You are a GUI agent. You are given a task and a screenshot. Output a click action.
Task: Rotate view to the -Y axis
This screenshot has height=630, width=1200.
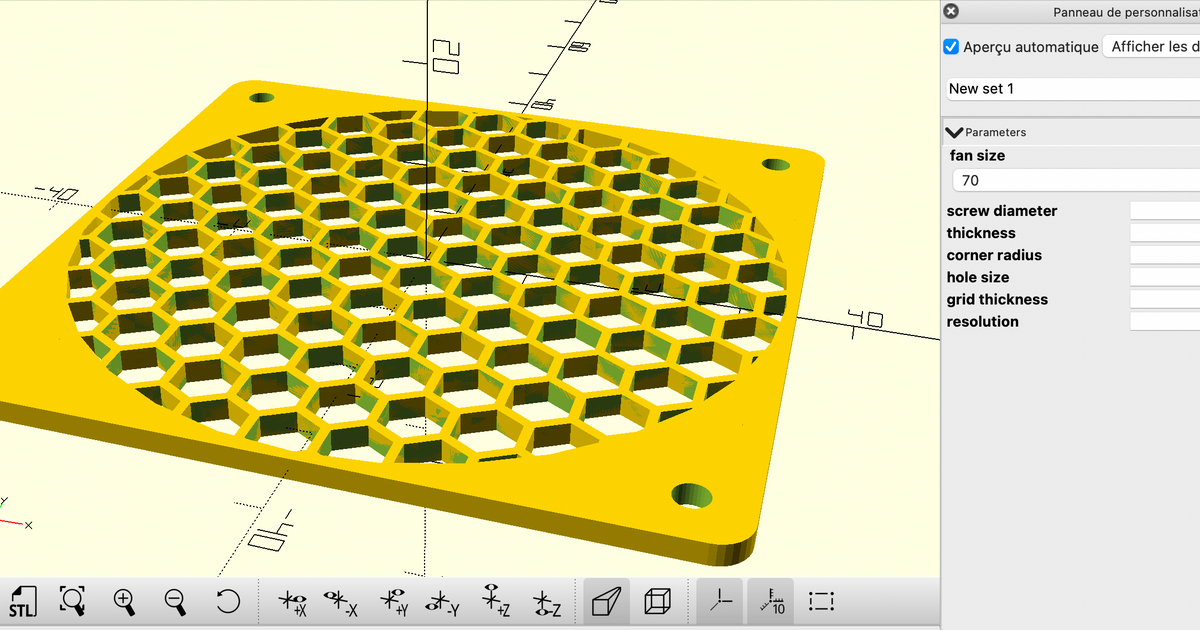pos(444,601)
